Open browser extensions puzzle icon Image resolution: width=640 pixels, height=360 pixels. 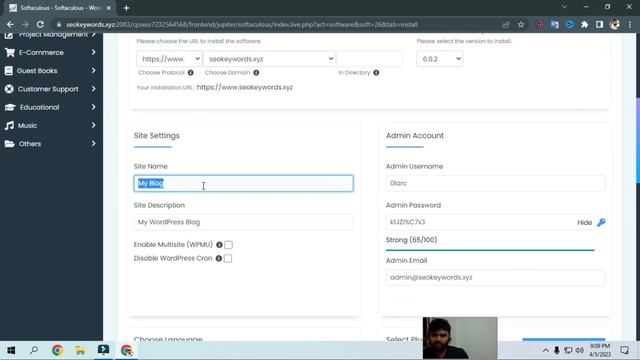click(584, 24)
